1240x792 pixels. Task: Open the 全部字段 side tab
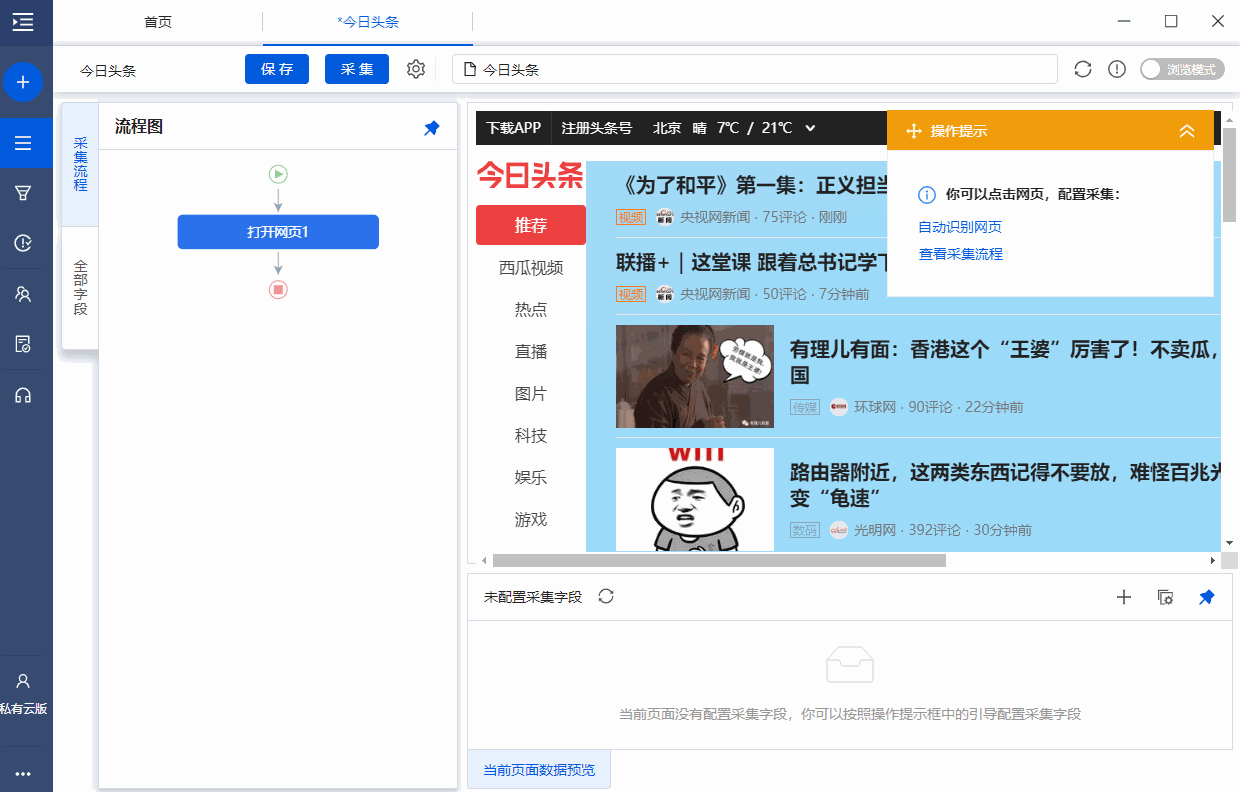[x=80, y=288]
